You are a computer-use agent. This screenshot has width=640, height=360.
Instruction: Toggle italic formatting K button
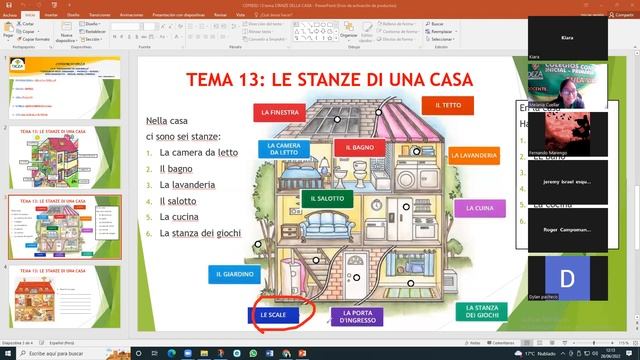click(122, 37)
